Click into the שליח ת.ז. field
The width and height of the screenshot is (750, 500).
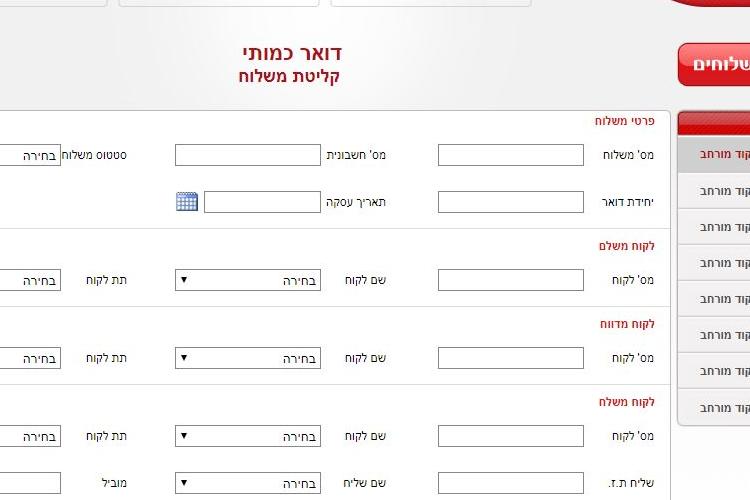[511, 483]
